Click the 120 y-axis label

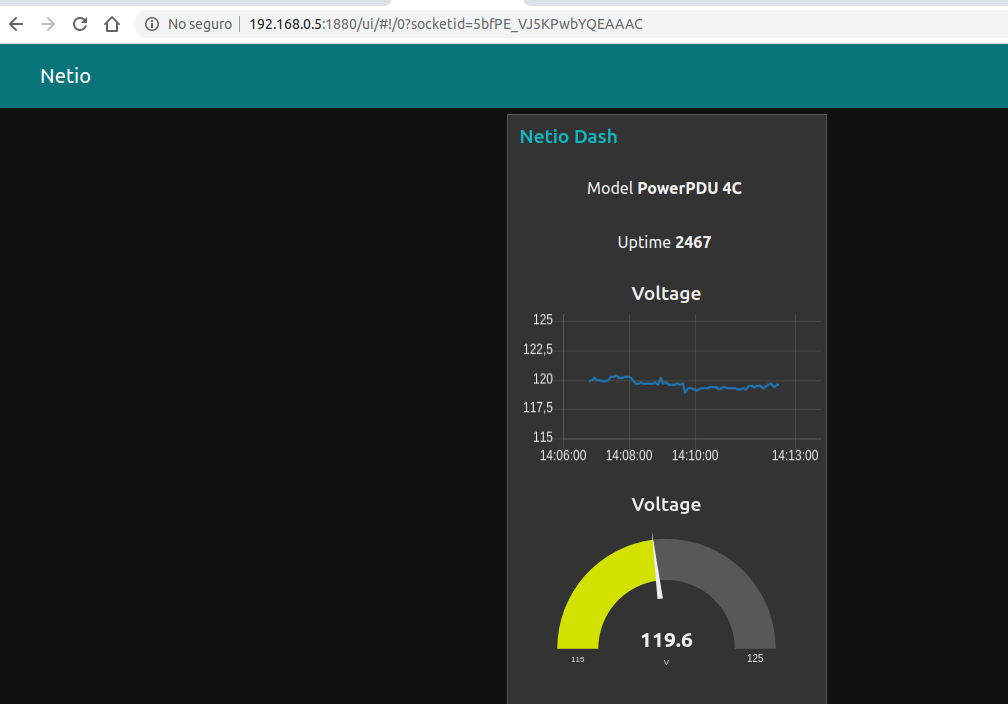click(x=543, y=379)
